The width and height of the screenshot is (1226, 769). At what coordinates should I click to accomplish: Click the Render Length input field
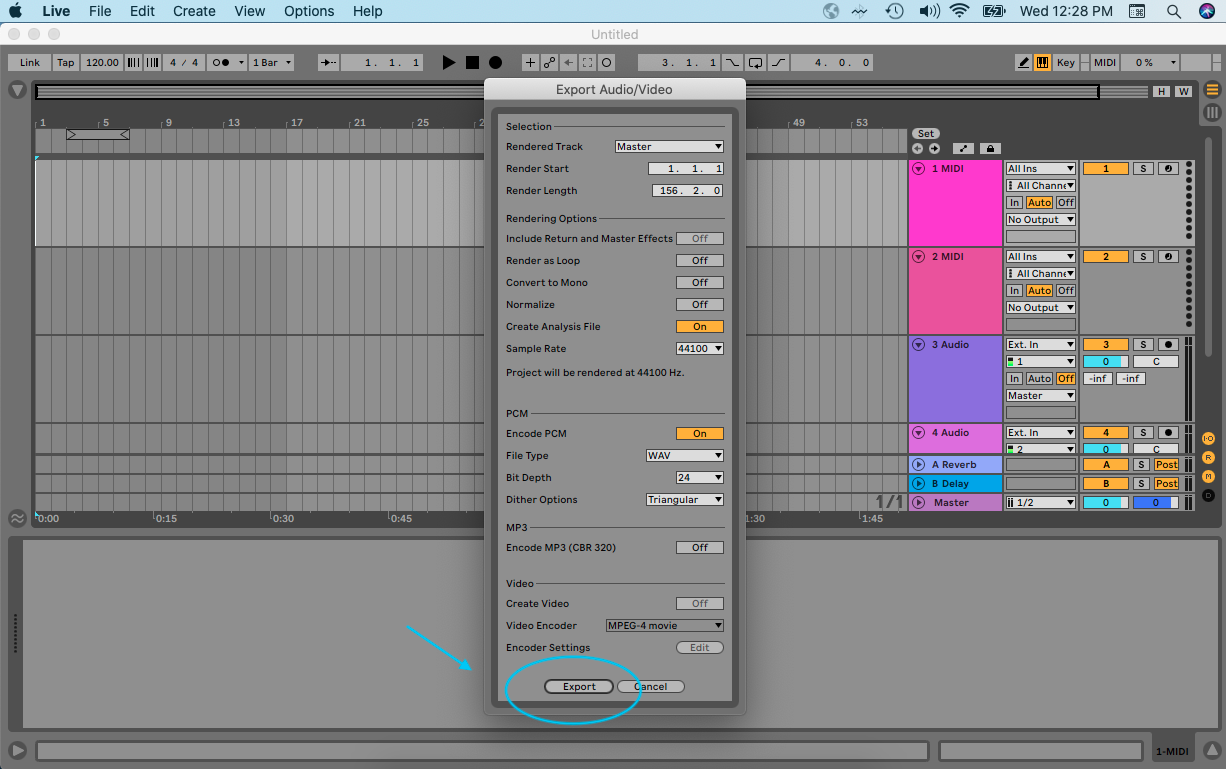click(687, 191)
